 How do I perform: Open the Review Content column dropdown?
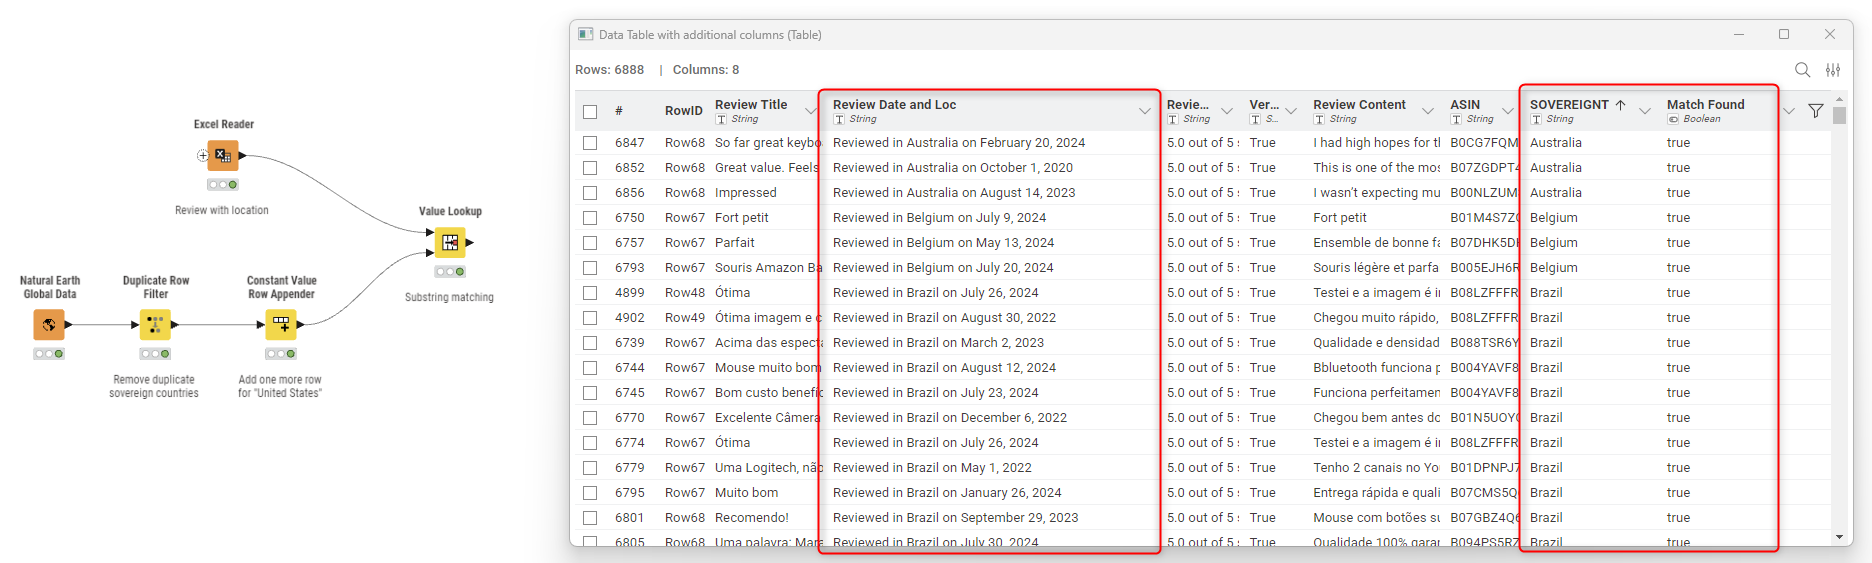coord(1428,111)
